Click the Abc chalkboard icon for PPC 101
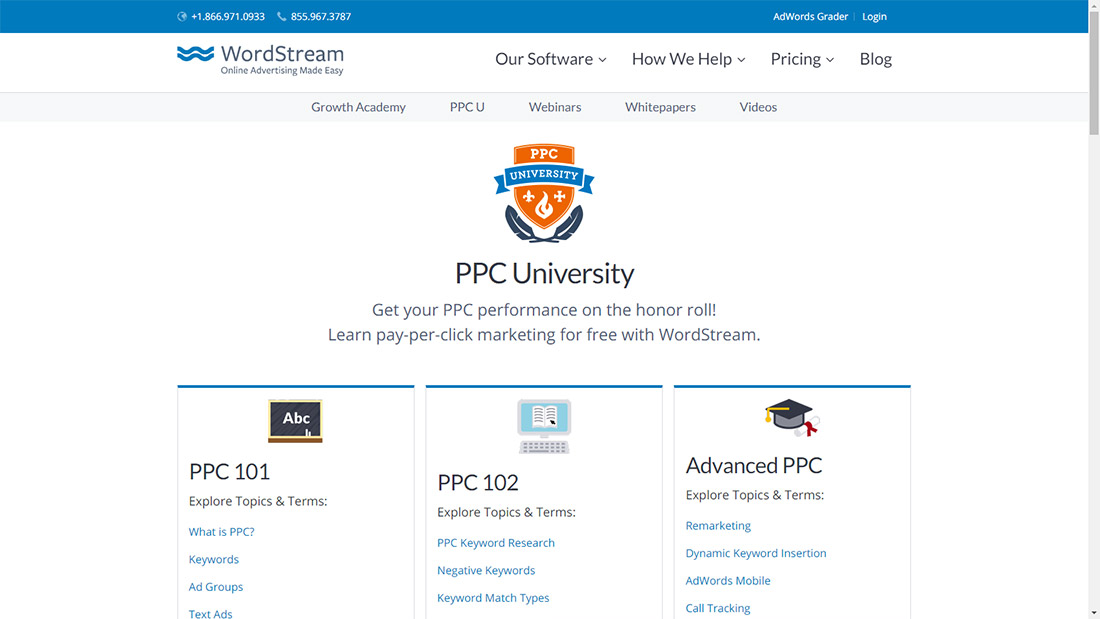Image resolution: width=1100 pixels, height=619 pixels. (x=295, y=420)
